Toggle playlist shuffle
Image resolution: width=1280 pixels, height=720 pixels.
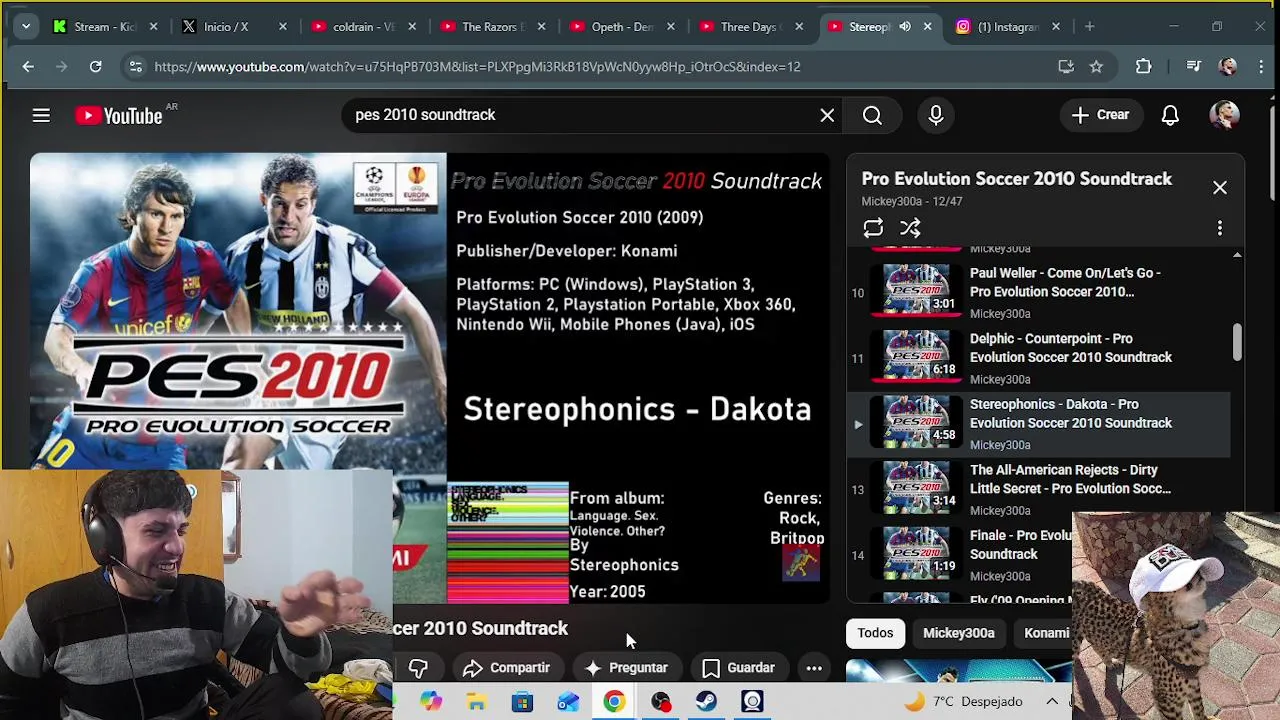click(910, 228)
